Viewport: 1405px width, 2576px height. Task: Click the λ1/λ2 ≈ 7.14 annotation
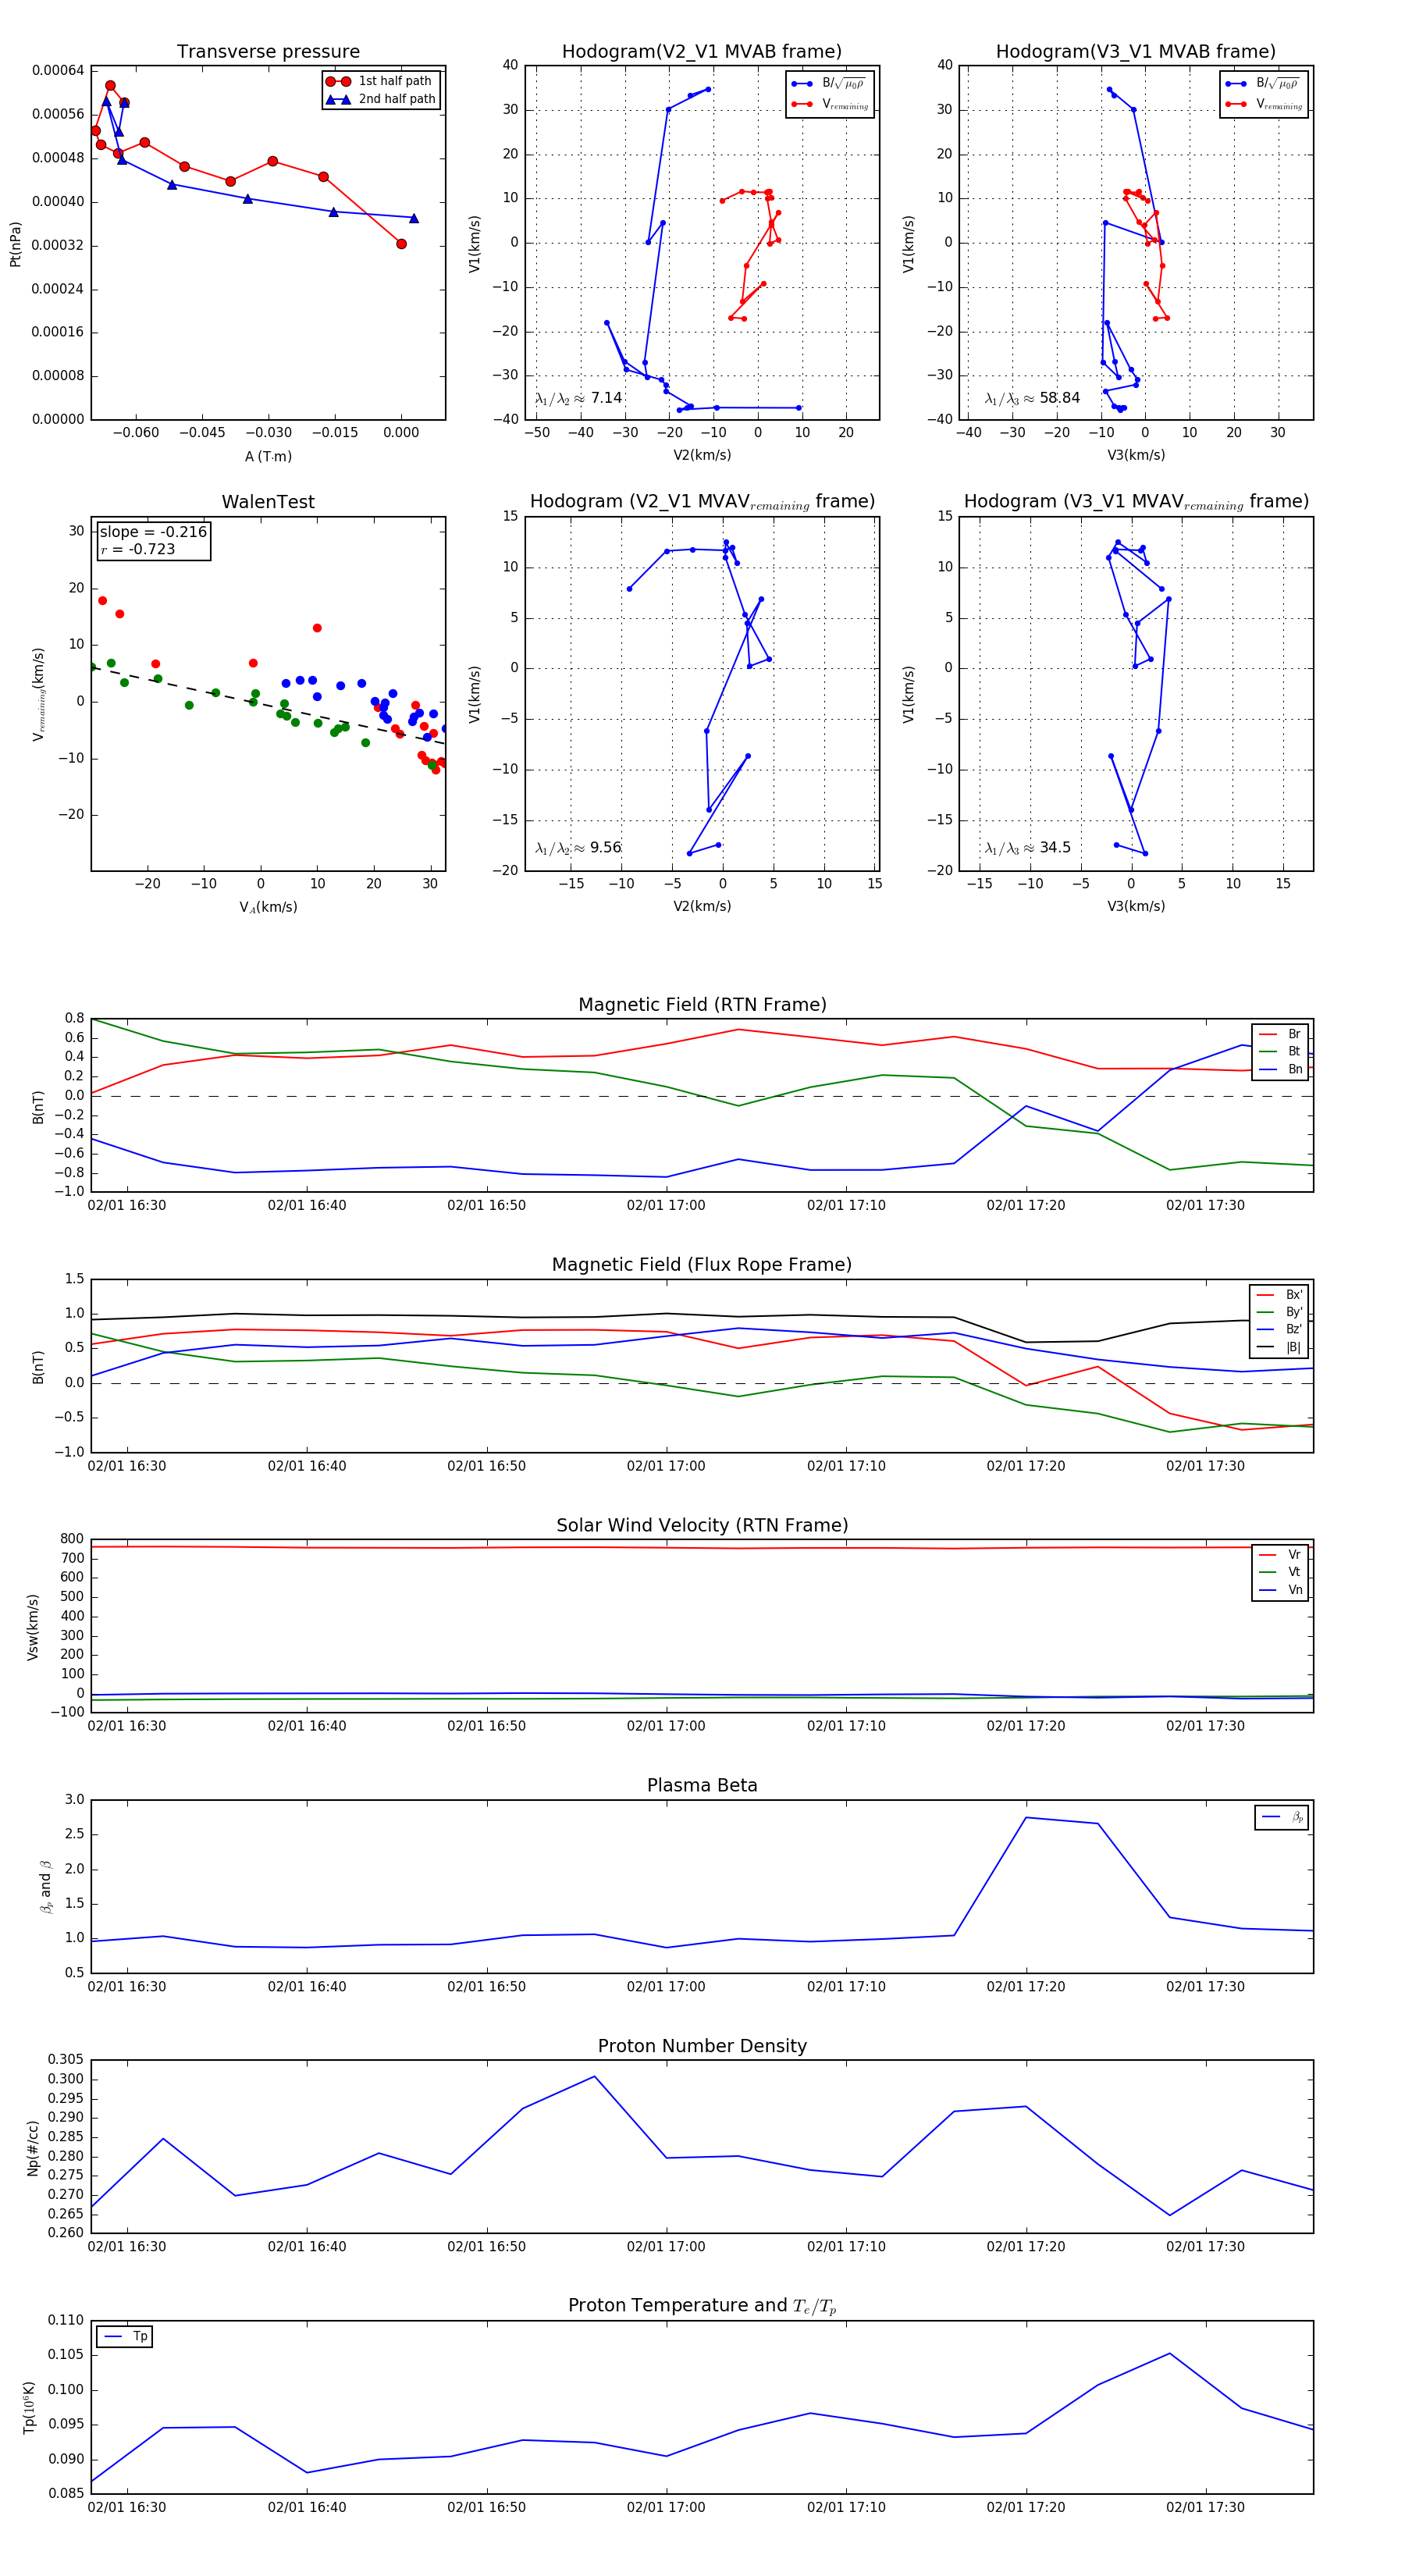(579, 398)
